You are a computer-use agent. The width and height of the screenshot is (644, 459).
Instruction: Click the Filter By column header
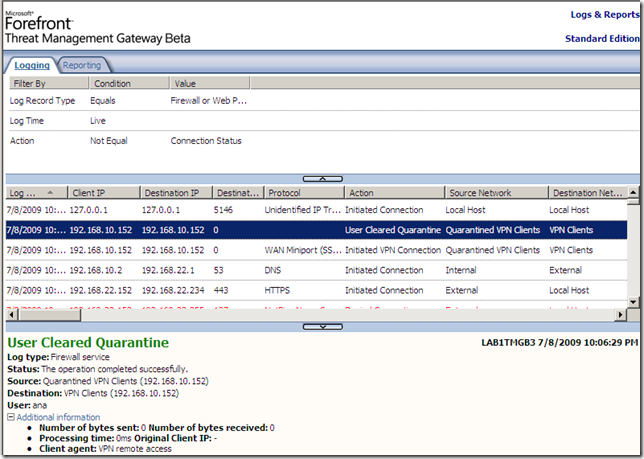(x=49, y=83)
